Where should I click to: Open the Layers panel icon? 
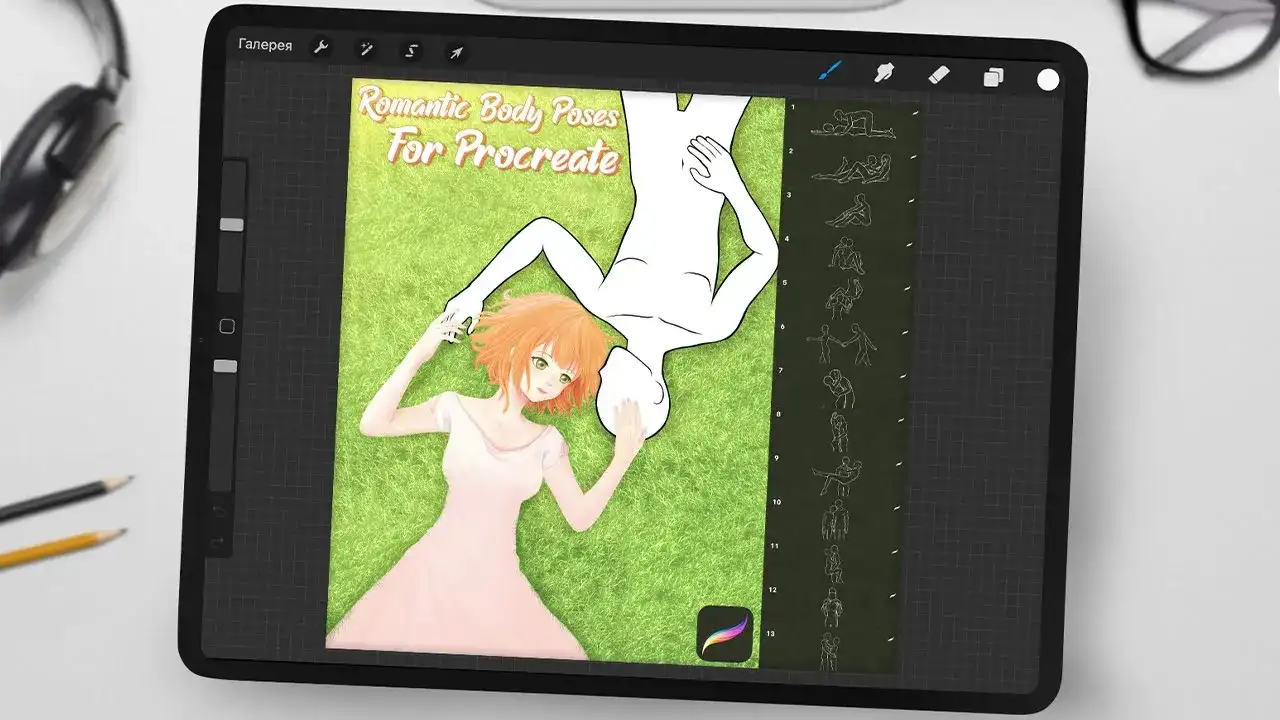pos(993,77)
